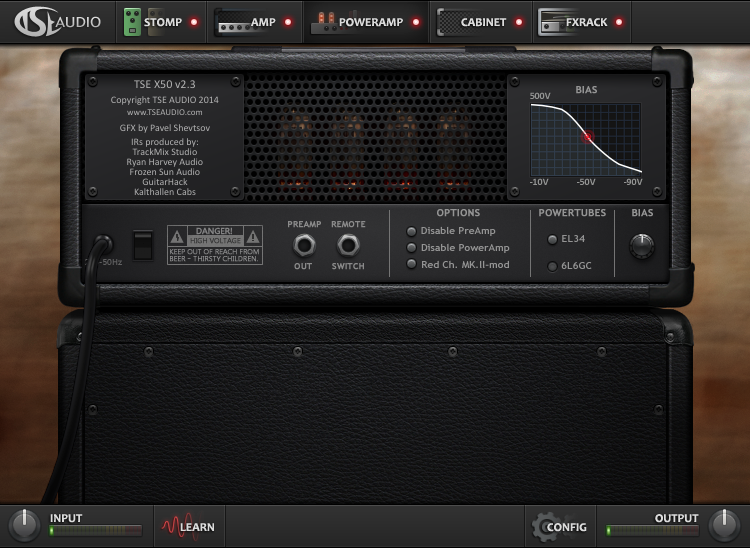Image resolution: width=750 pixels, height=548 pixels.
Task: Click the red LEARN waveform icon
Action: (x=177, y=526)
